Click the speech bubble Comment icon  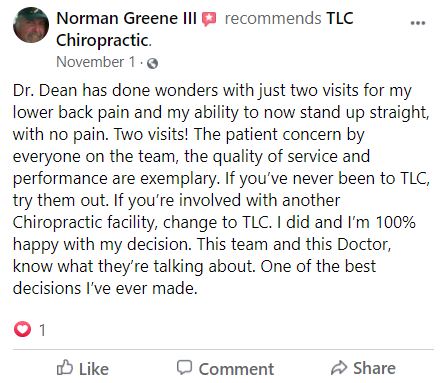(184, 367)
